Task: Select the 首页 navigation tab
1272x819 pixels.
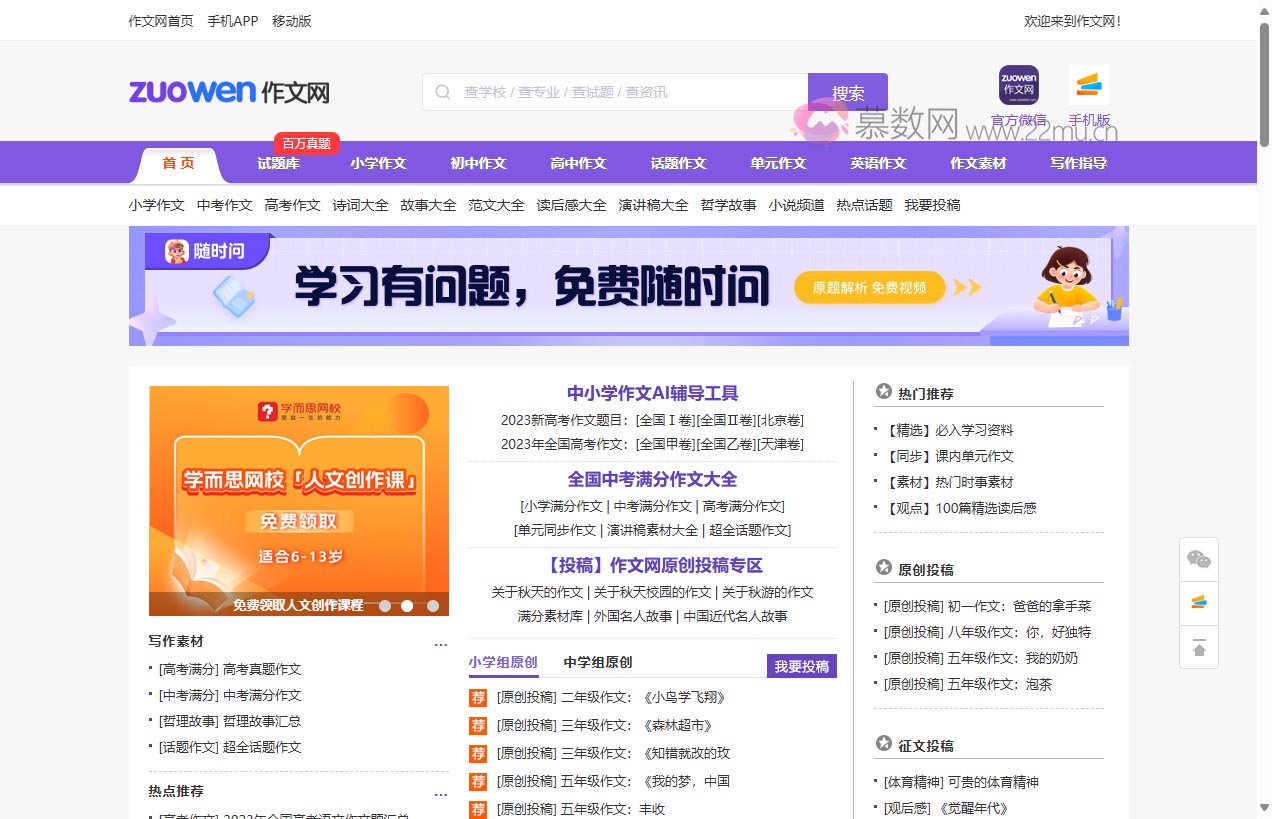Action: (177, 162)
